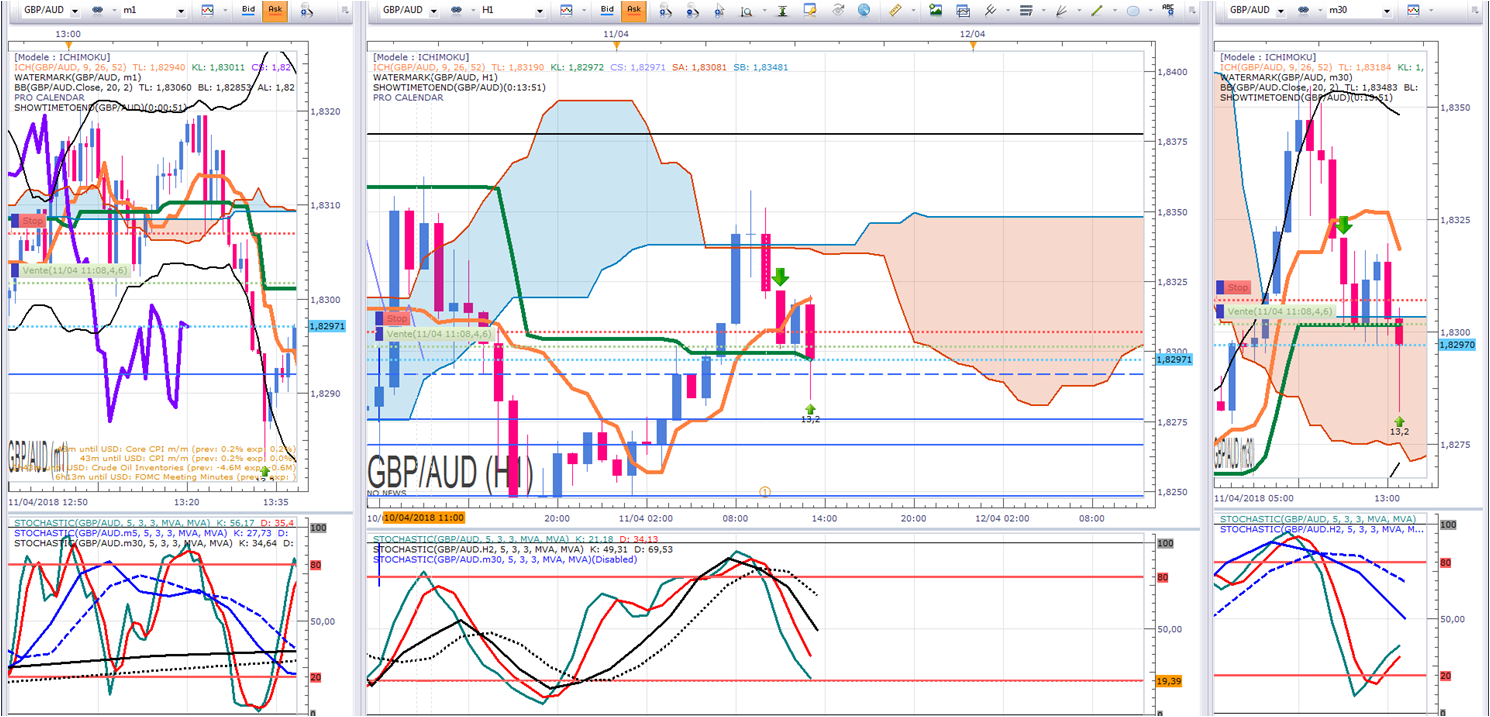Click chart note icon in H1 toolbar
The width and height of the screenshot is (1490, 717).
pos(810,10)
